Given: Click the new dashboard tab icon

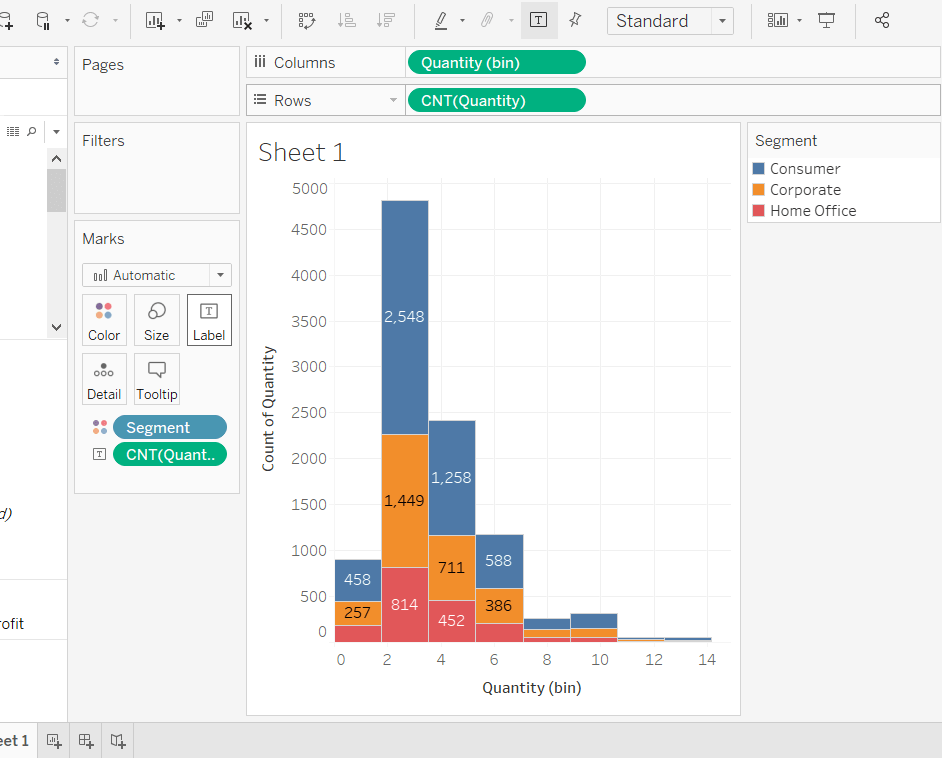Looking at the screenshot, I should point(86,741).
